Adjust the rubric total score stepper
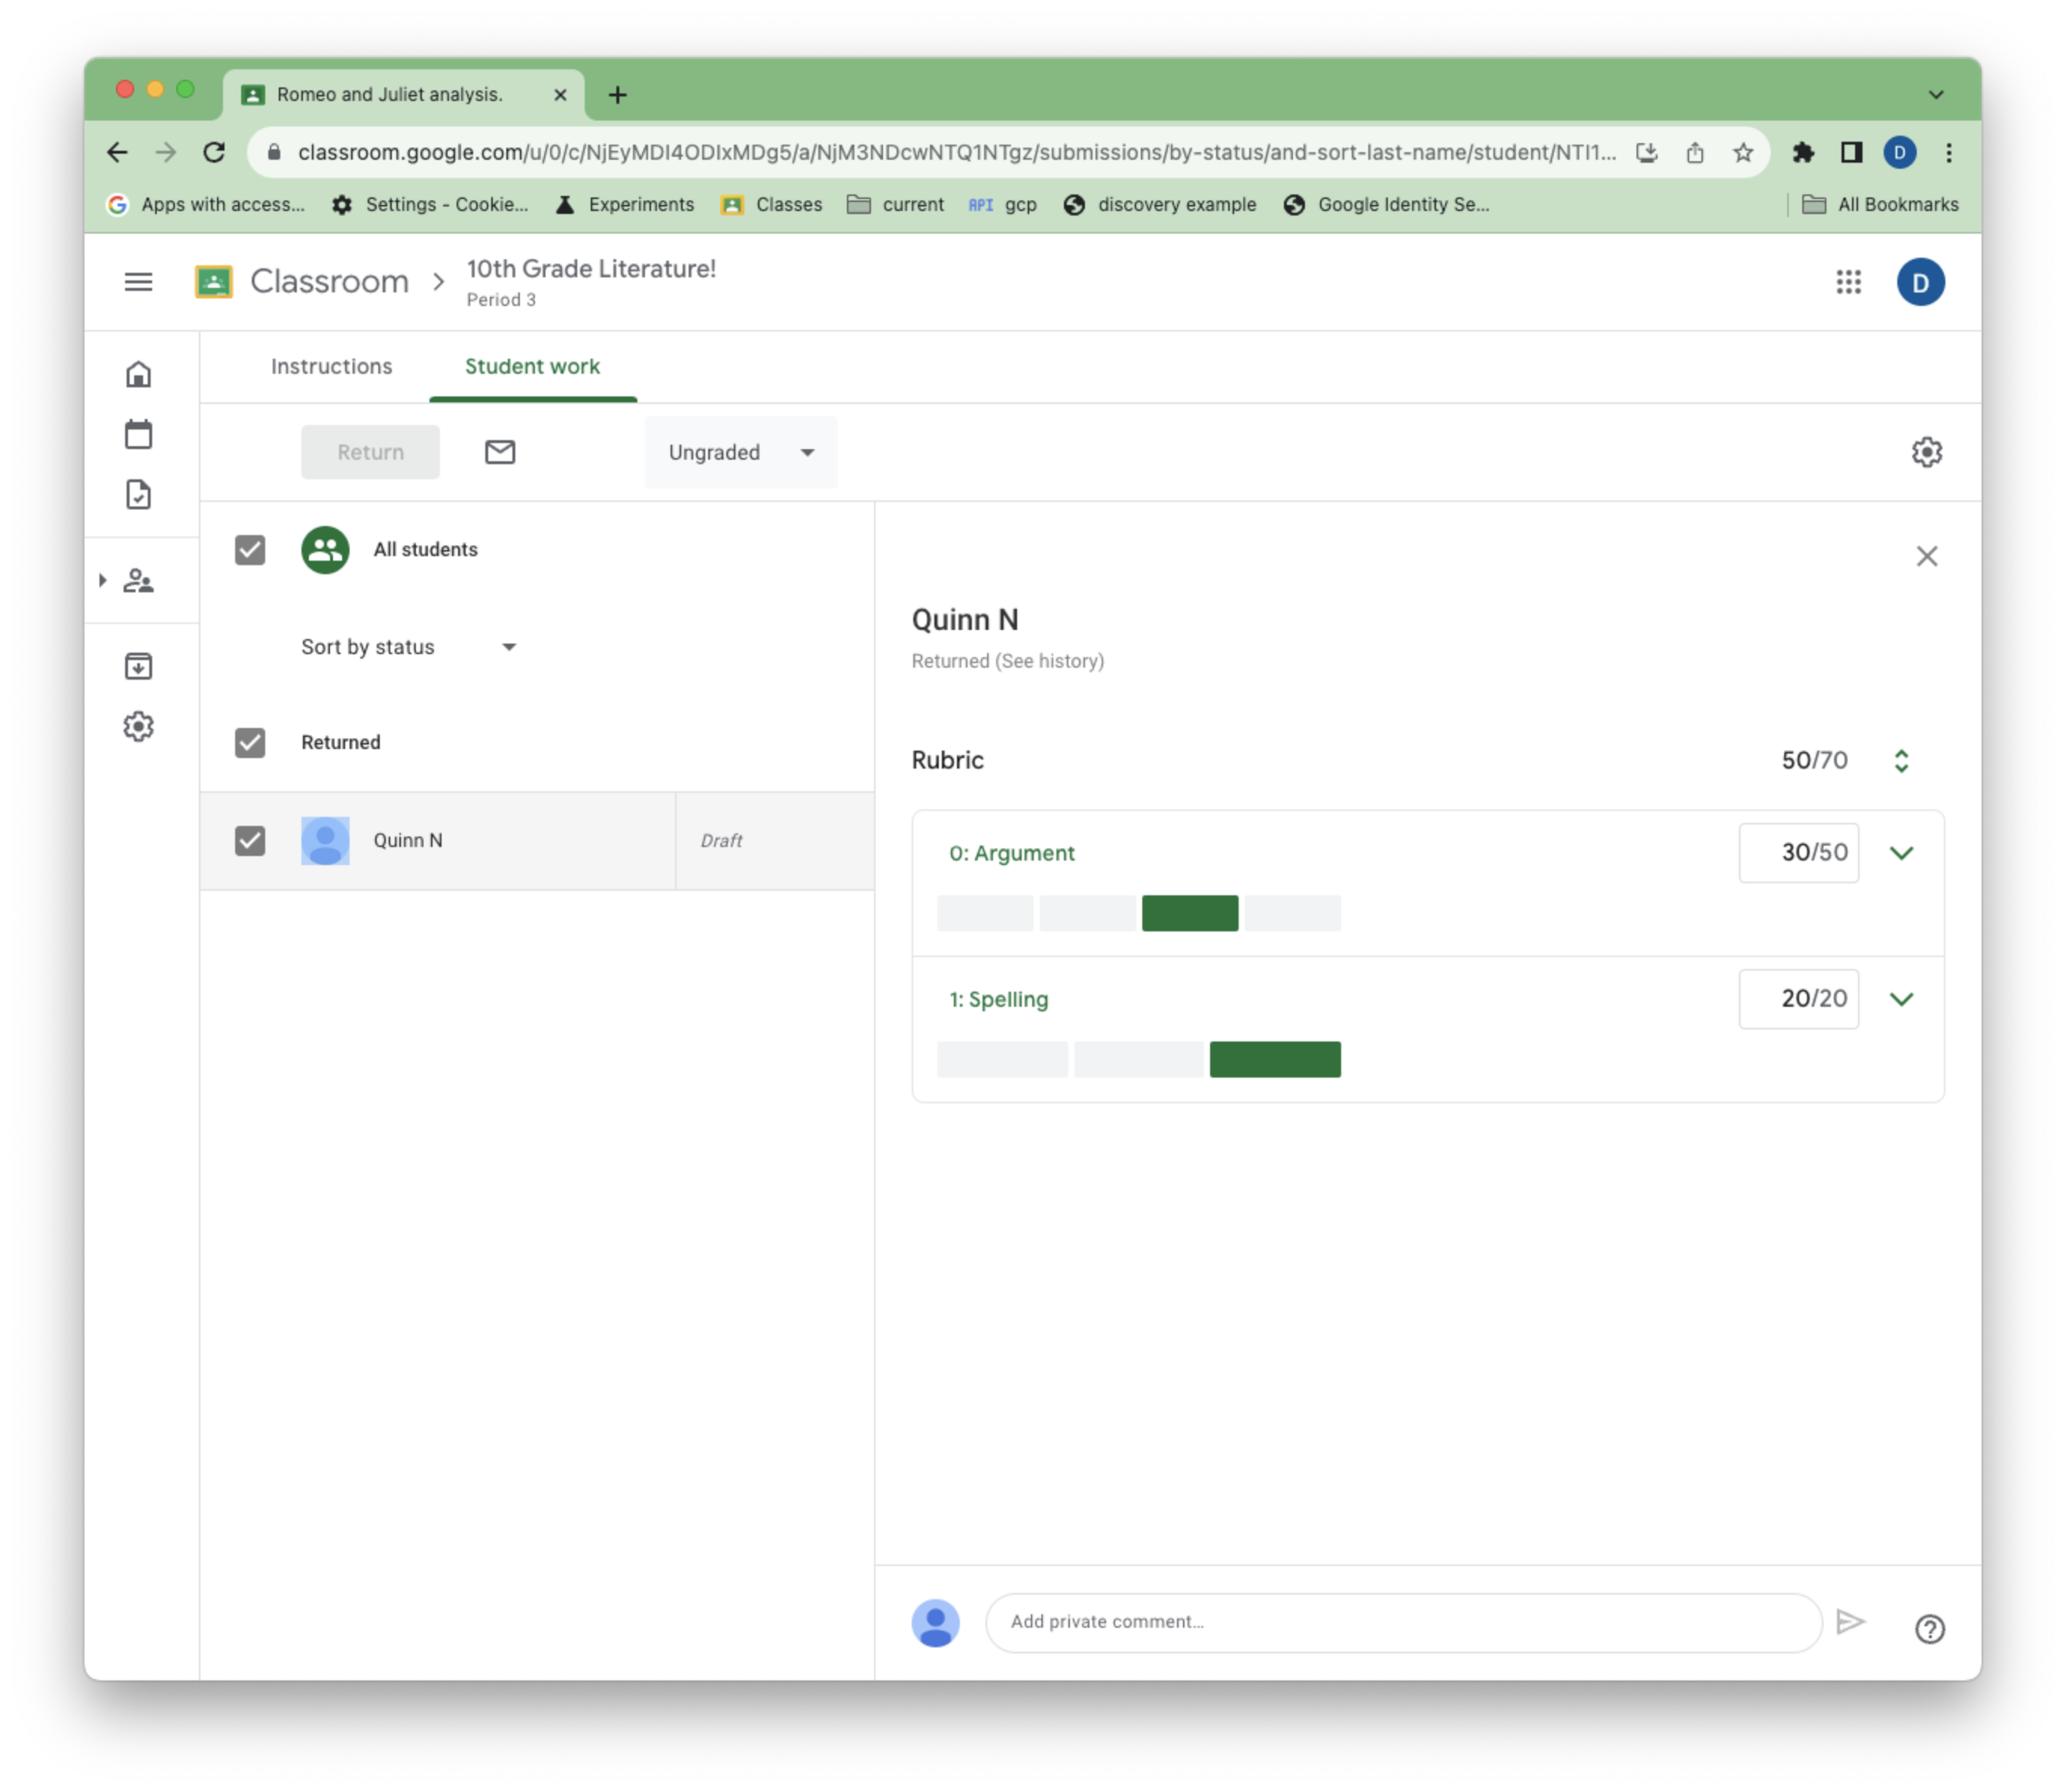 click(1901, 759)
